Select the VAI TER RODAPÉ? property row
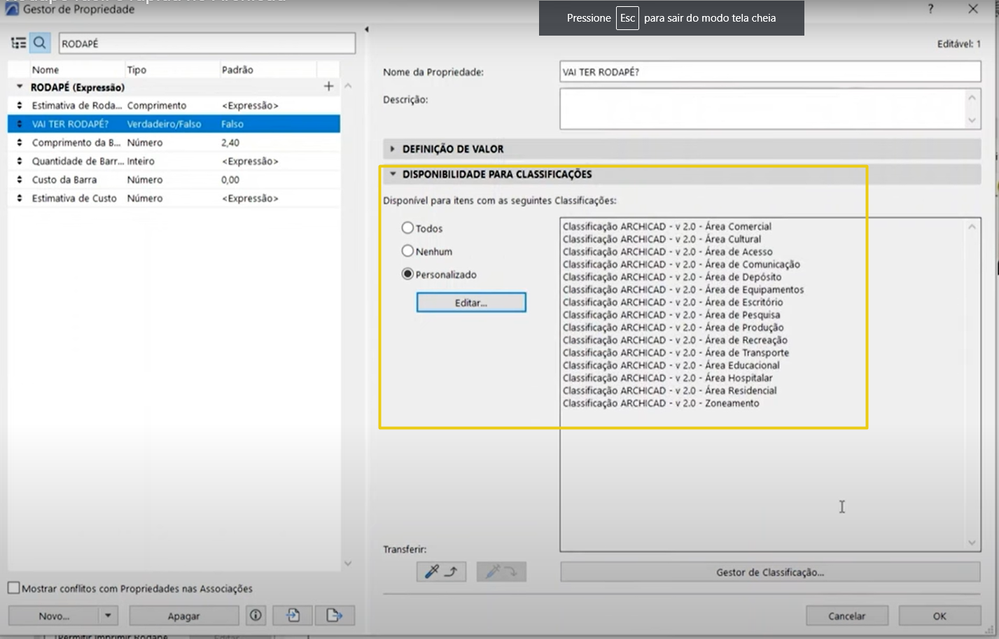999x639 pixels. pyautogui.click(x=173, y=124)
